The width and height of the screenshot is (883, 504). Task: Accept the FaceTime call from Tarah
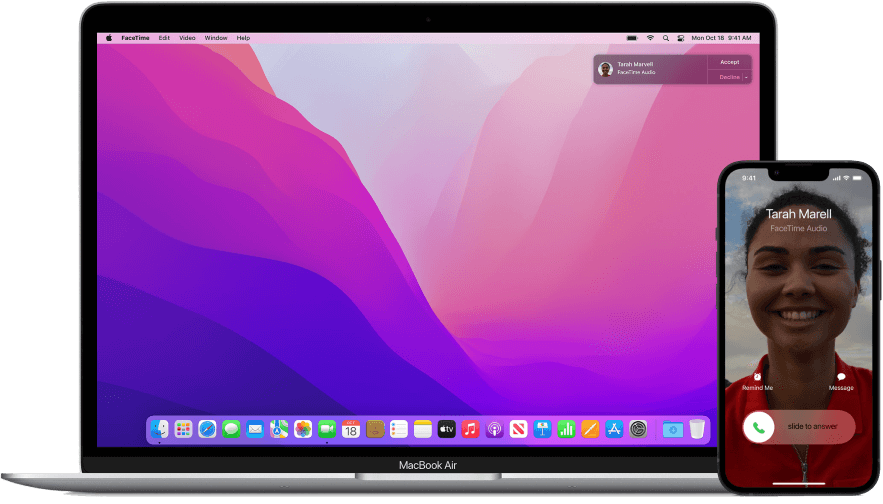pos(729,62)
